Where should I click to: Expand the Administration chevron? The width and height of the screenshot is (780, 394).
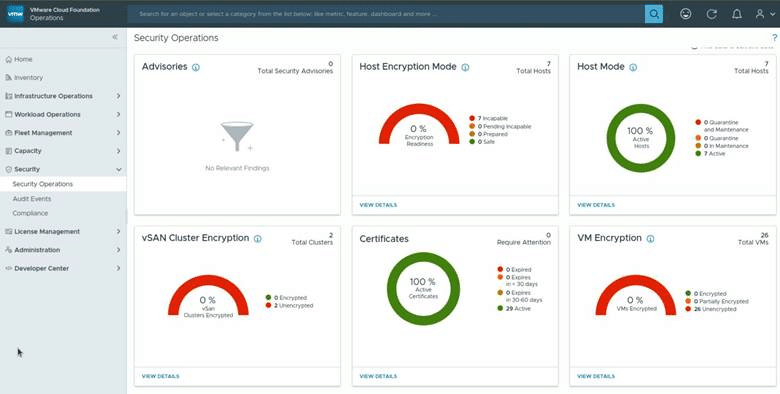click(118, 250)
